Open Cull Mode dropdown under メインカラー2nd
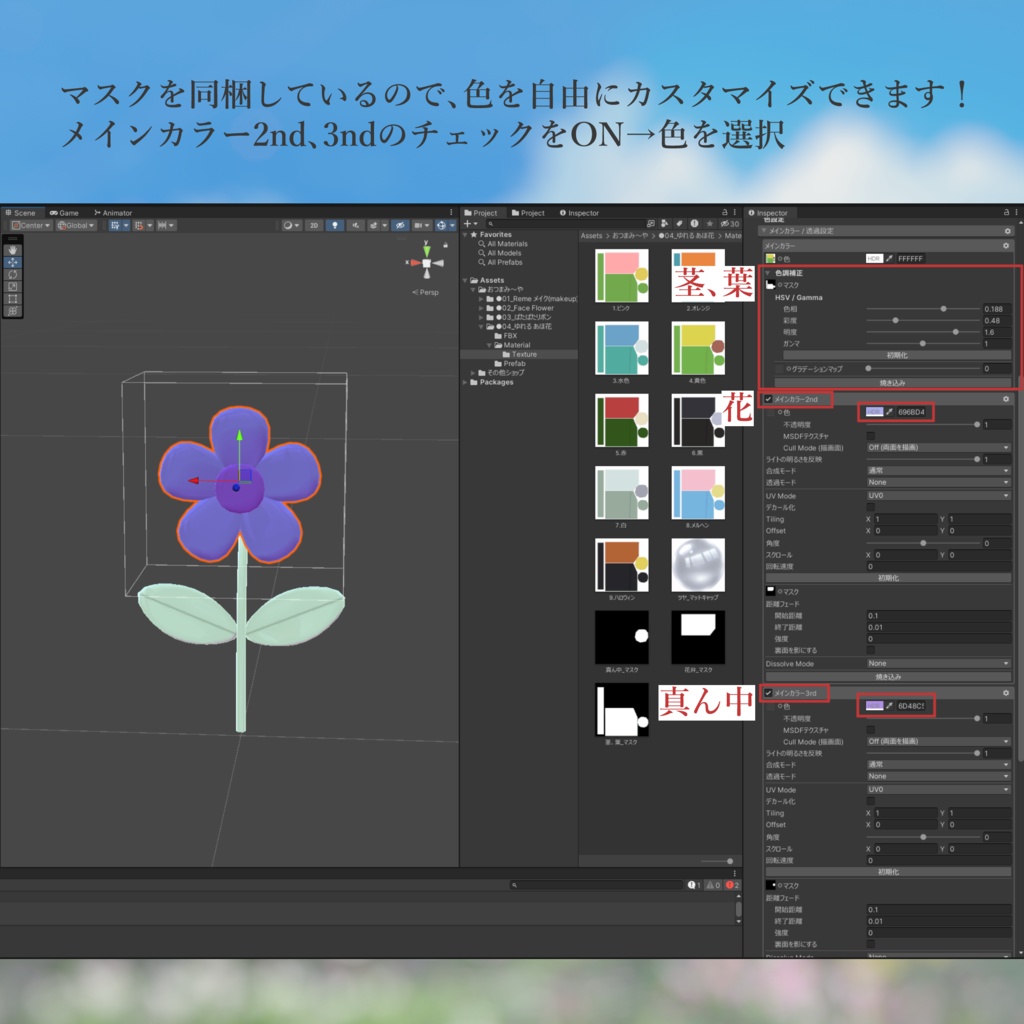The image size is (1024, 1024). pyautogui.click(x=938, y=447)
